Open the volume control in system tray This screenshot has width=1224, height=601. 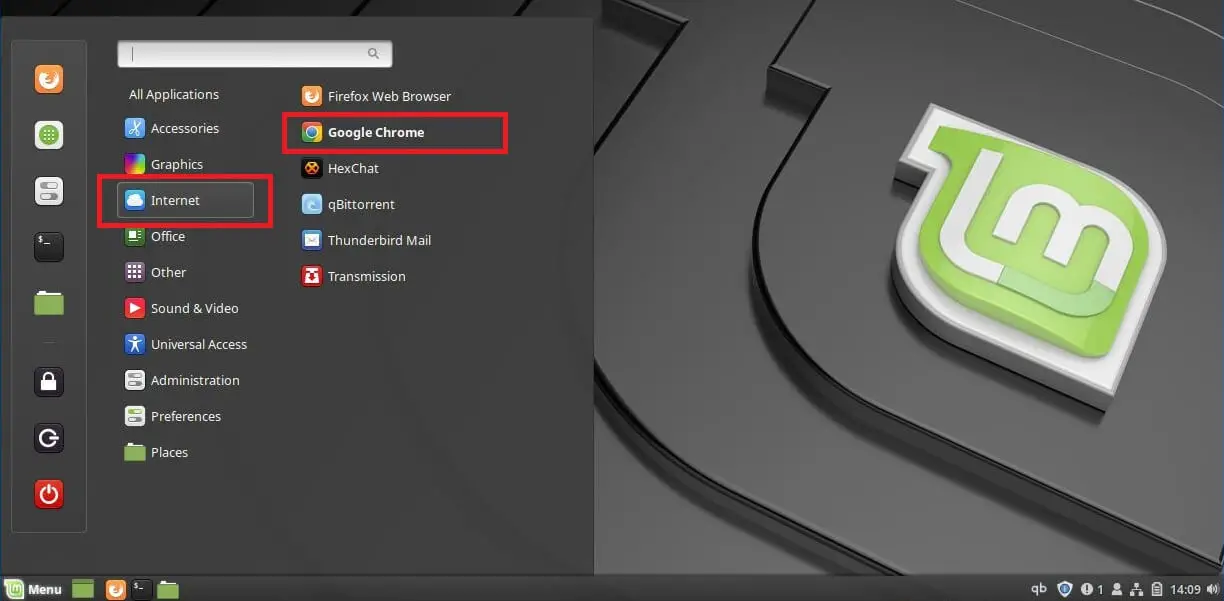tap(1211, 589)
